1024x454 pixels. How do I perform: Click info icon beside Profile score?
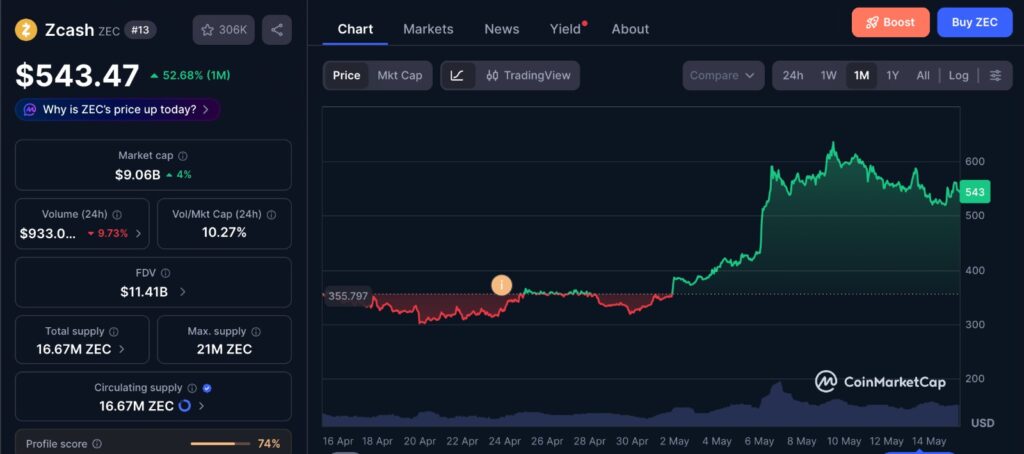(x=97, y=444)
